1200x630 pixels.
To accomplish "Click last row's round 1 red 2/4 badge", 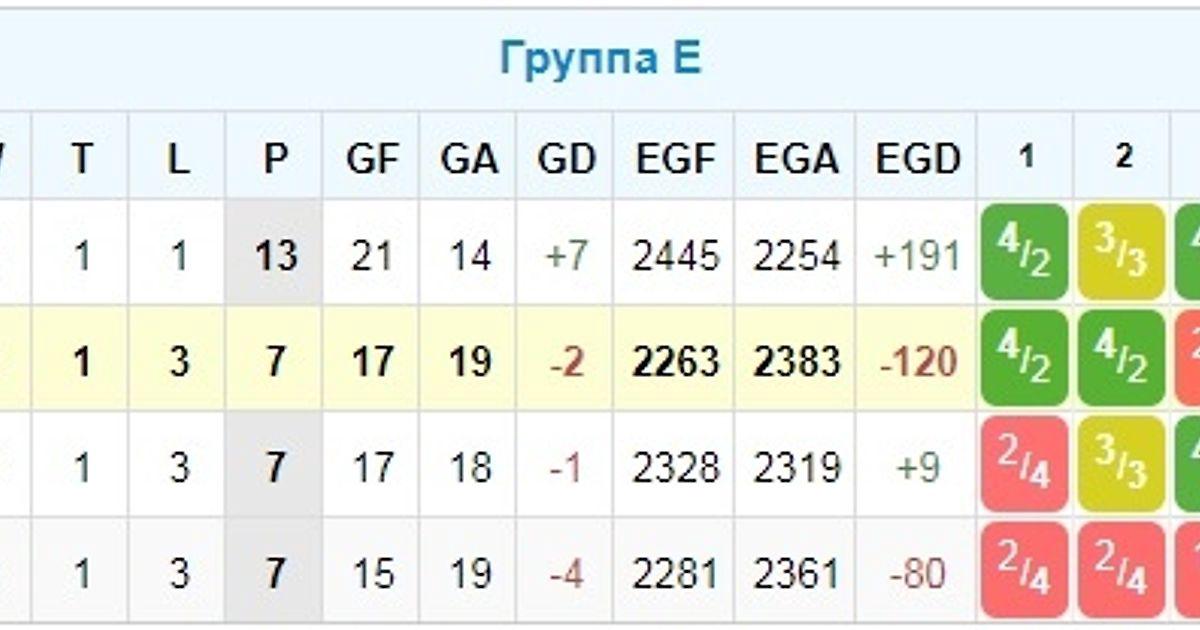I will point(1024,570).
